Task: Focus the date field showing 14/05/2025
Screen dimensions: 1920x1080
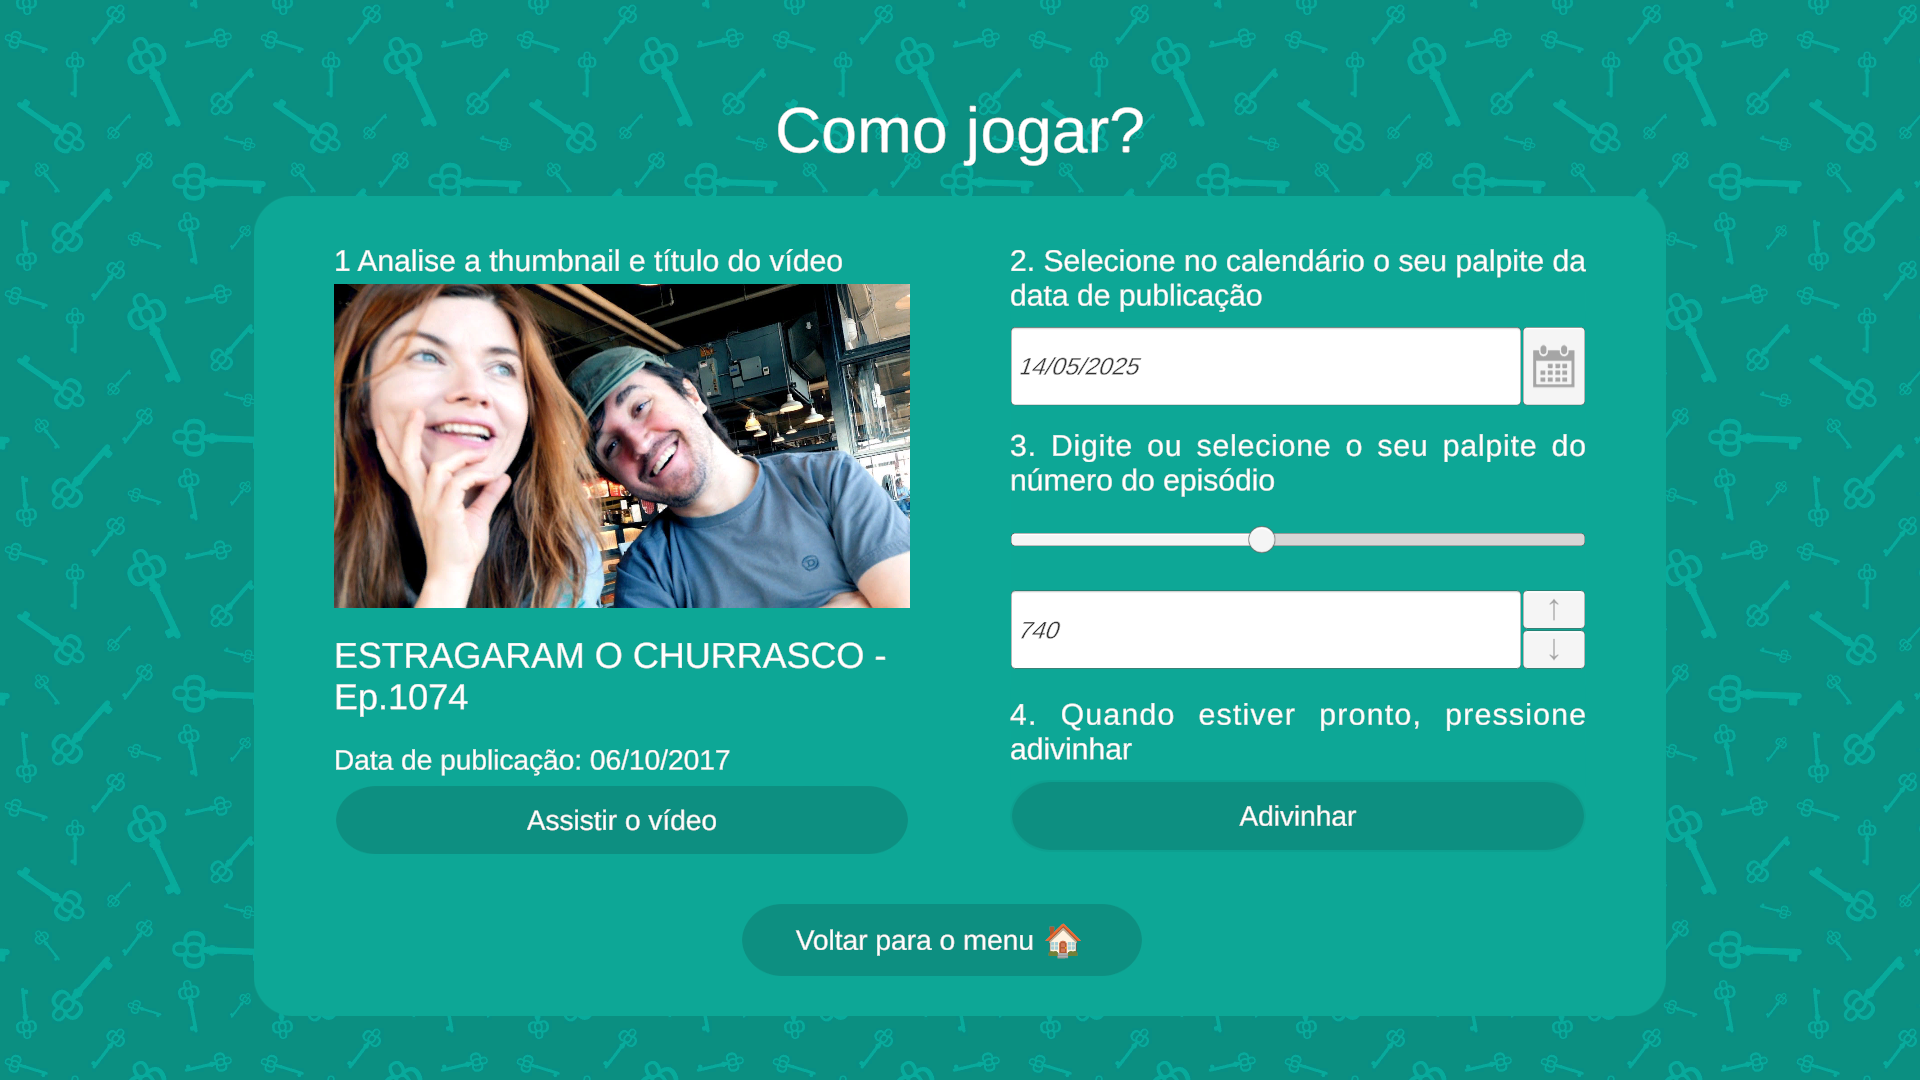Action: (1265, 366)
